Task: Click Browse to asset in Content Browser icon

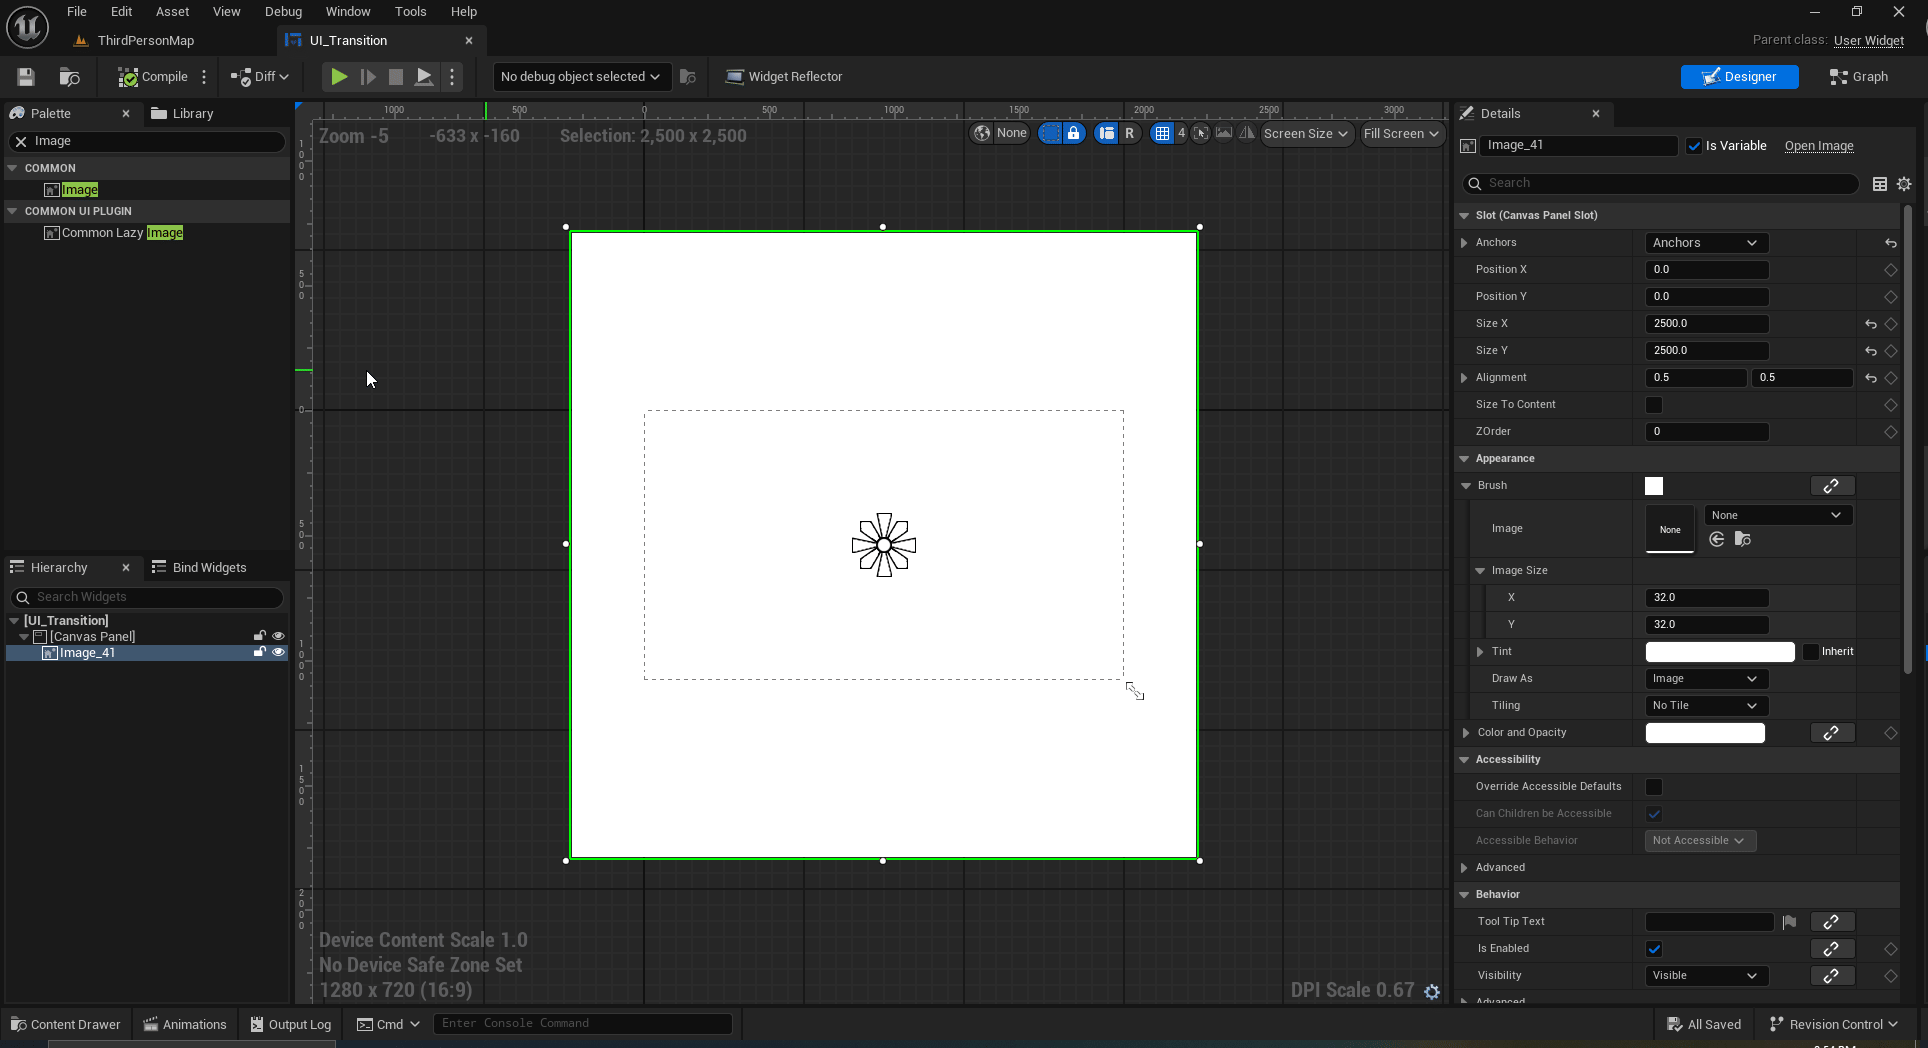Action: point(69,77)
